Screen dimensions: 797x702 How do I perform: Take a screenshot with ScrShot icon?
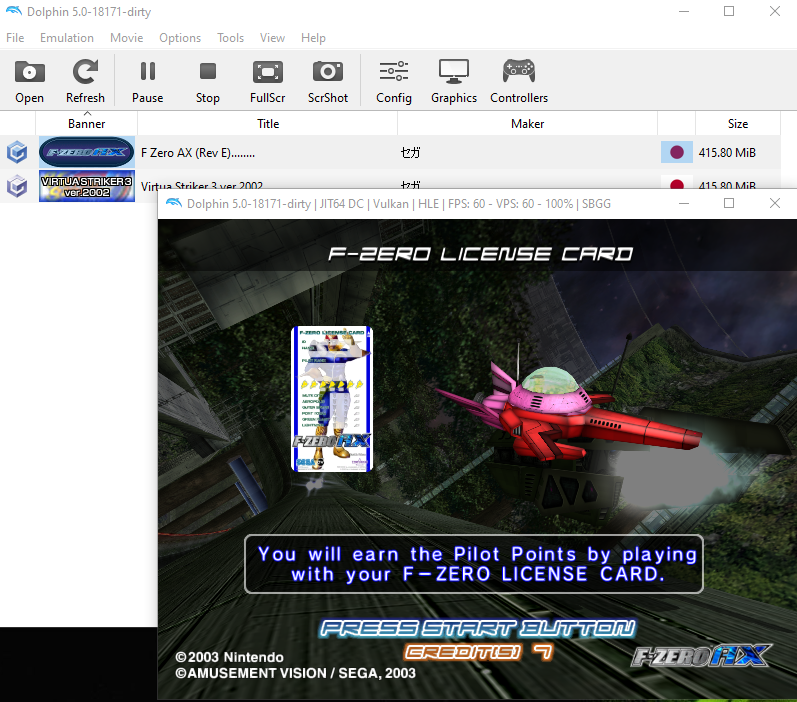click(x=327, y=81)
